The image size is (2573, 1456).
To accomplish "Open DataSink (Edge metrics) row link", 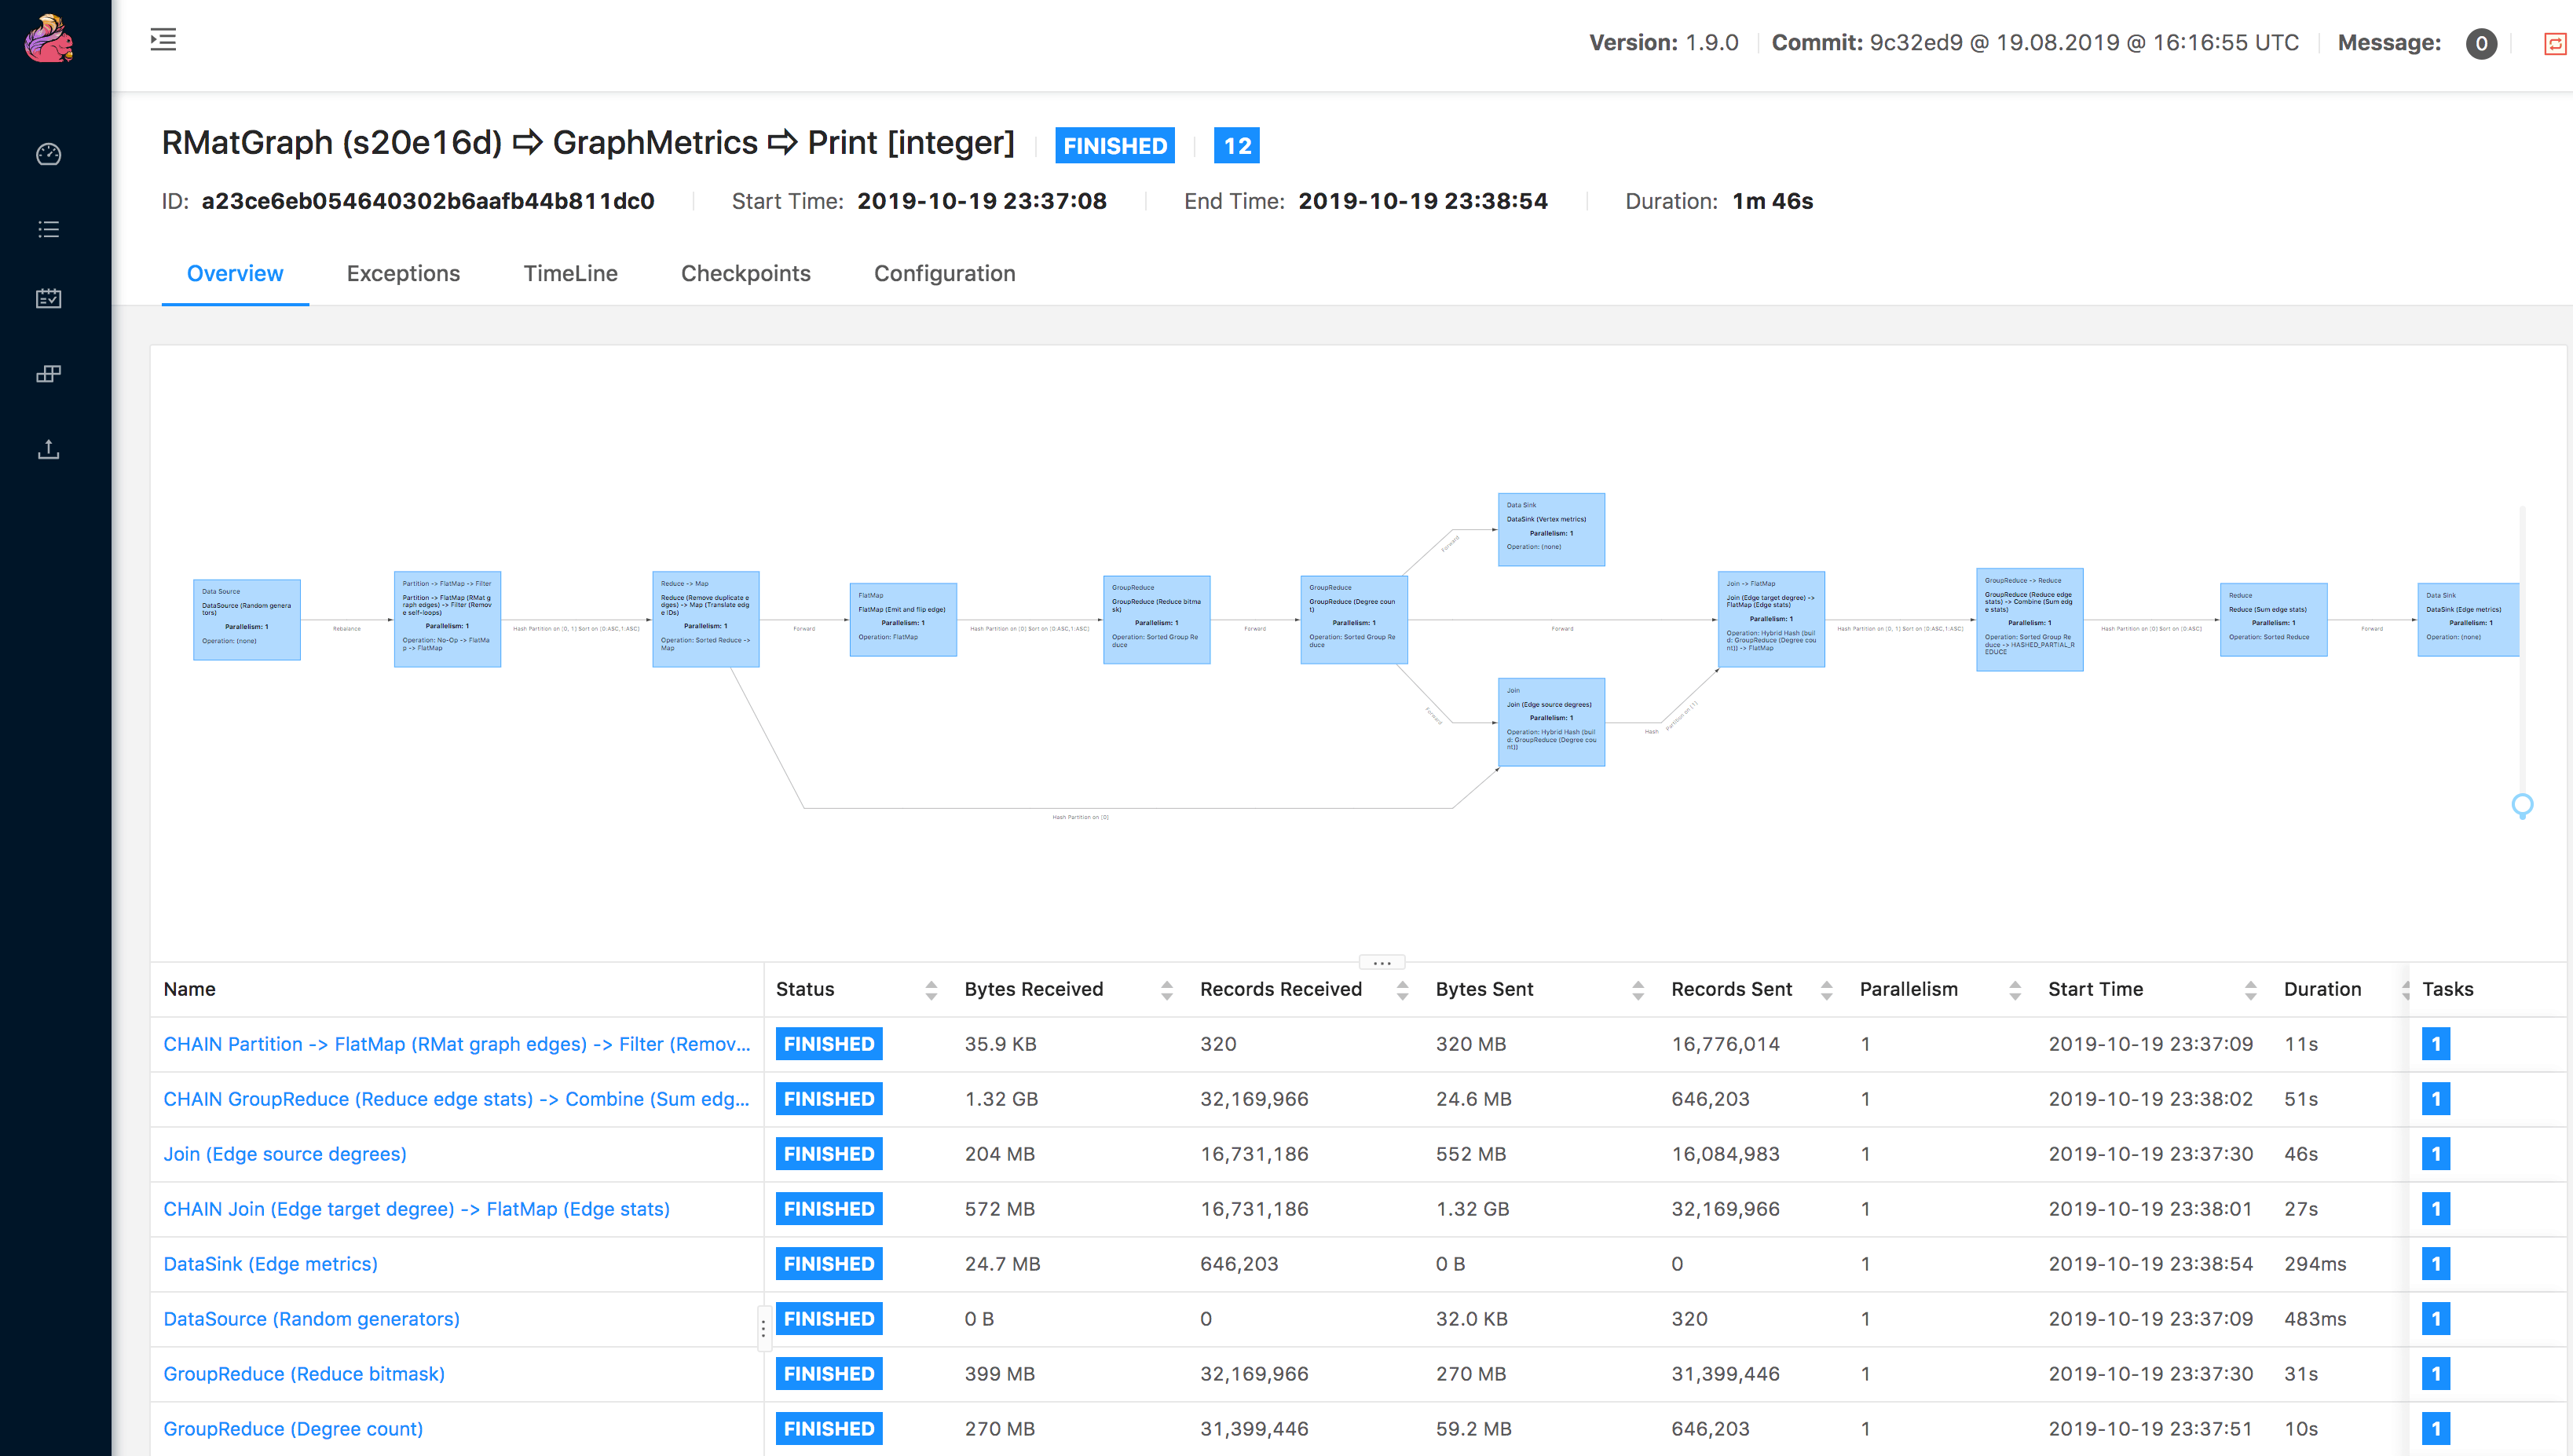I will click(270, 1264).
